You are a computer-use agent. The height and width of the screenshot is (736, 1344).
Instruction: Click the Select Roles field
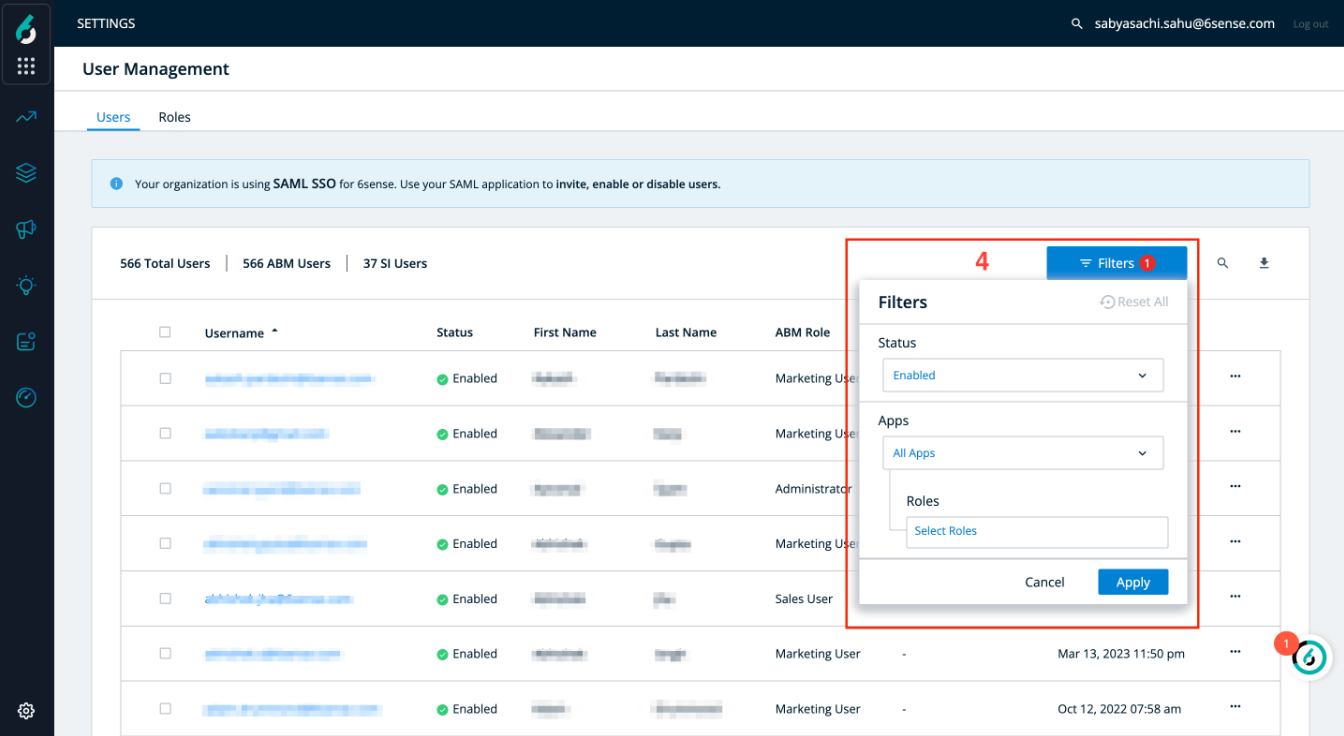[1037, 532]
